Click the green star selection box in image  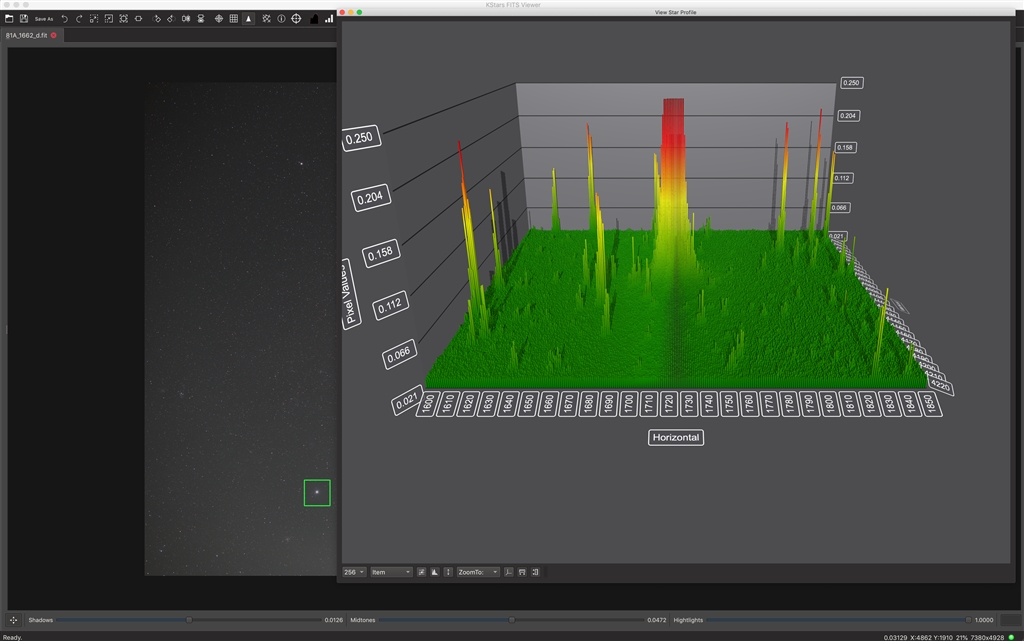coord(317,493)
